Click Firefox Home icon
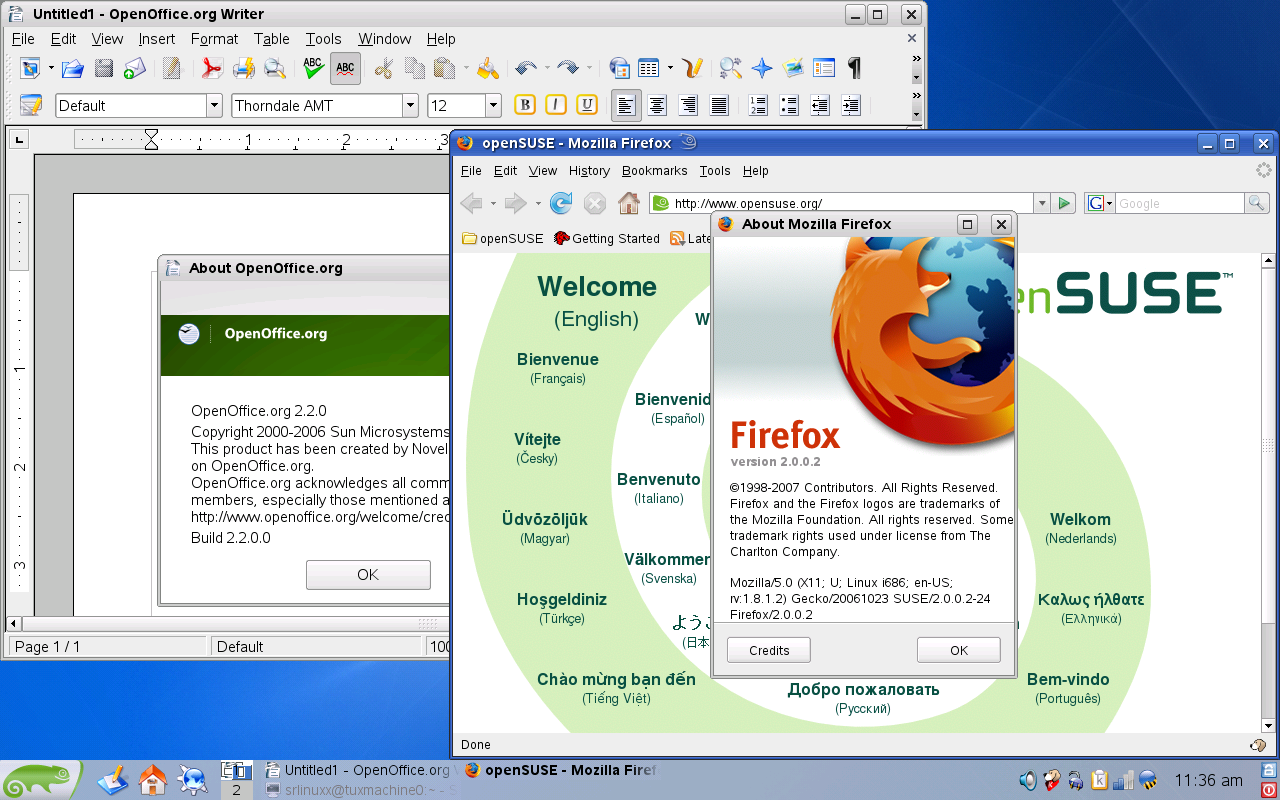1280x800 pixels. coord(629,203)
